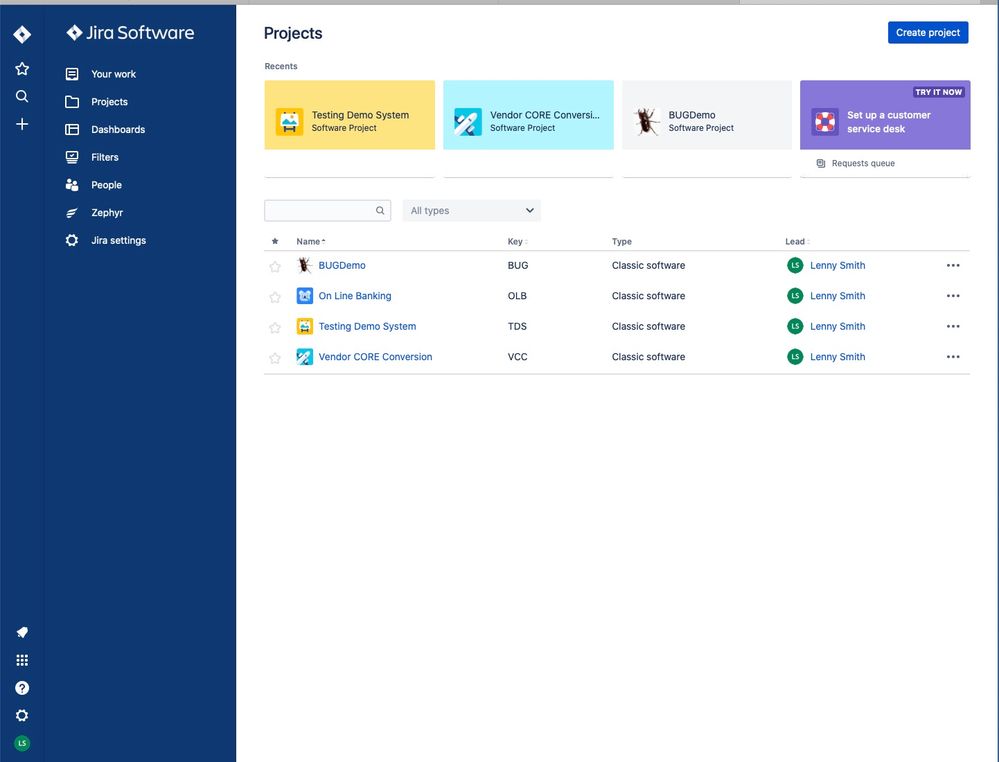Open the BUGDemo project link in the table
The width and height of the screenshot is (999, 762).
(342, 266)
